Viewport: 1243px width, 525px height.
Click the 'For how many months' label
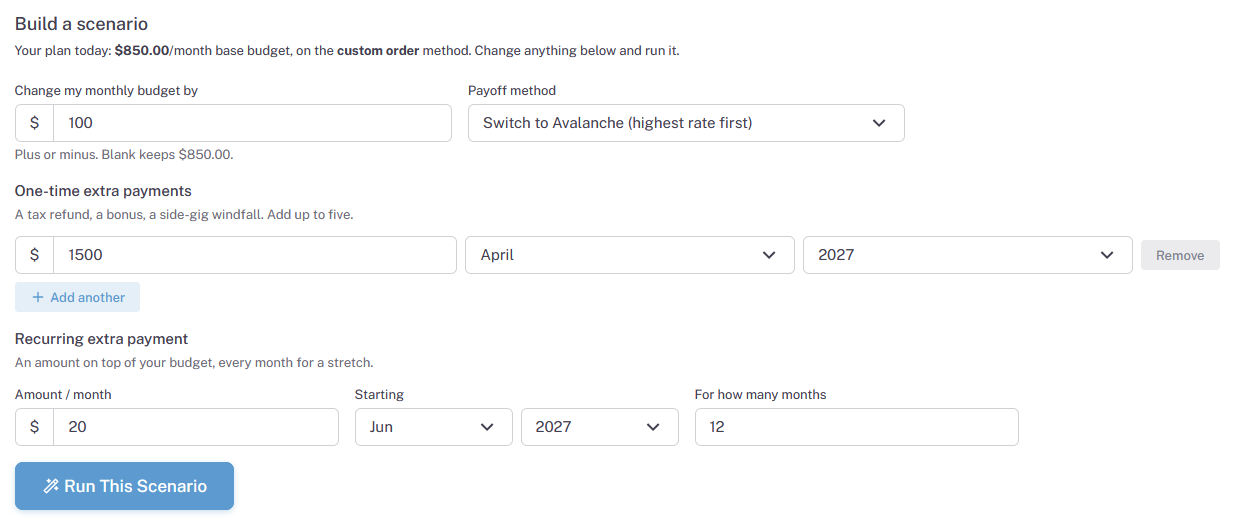click(760, 394)
